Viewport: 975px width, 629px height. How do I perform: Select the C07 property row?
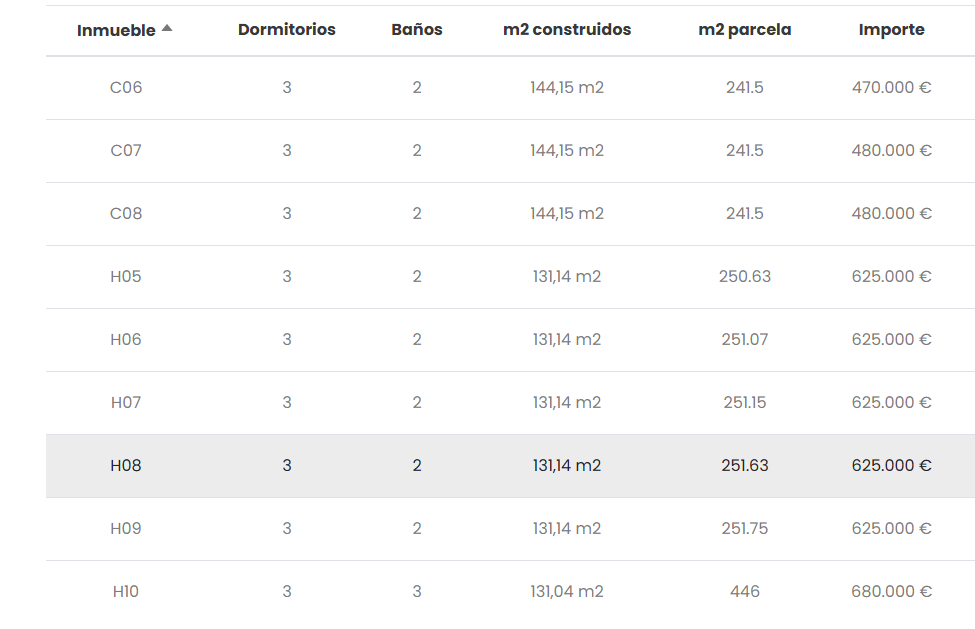coord(126,151)
